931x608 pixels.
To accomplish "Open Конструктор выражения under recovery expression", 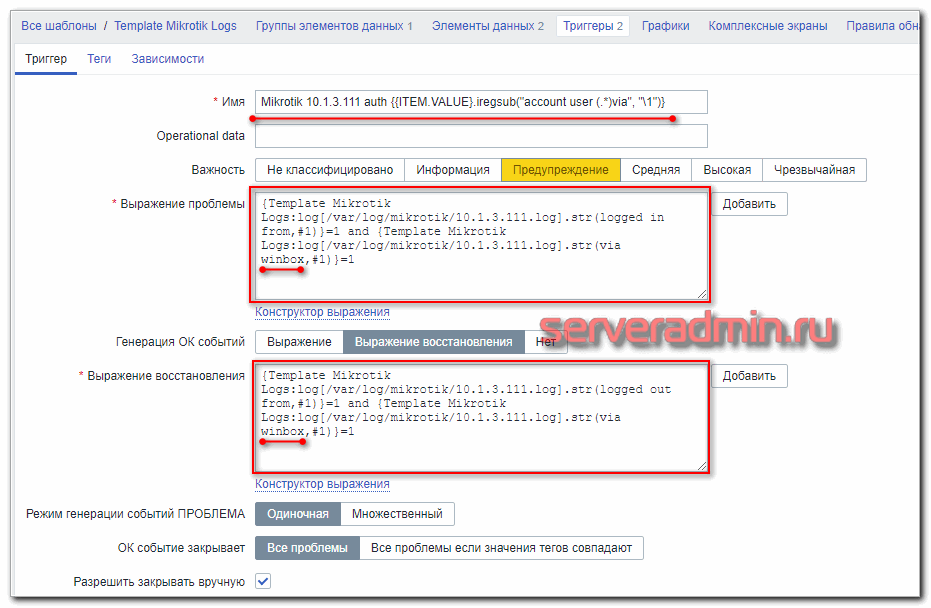I will pos(322,484).
